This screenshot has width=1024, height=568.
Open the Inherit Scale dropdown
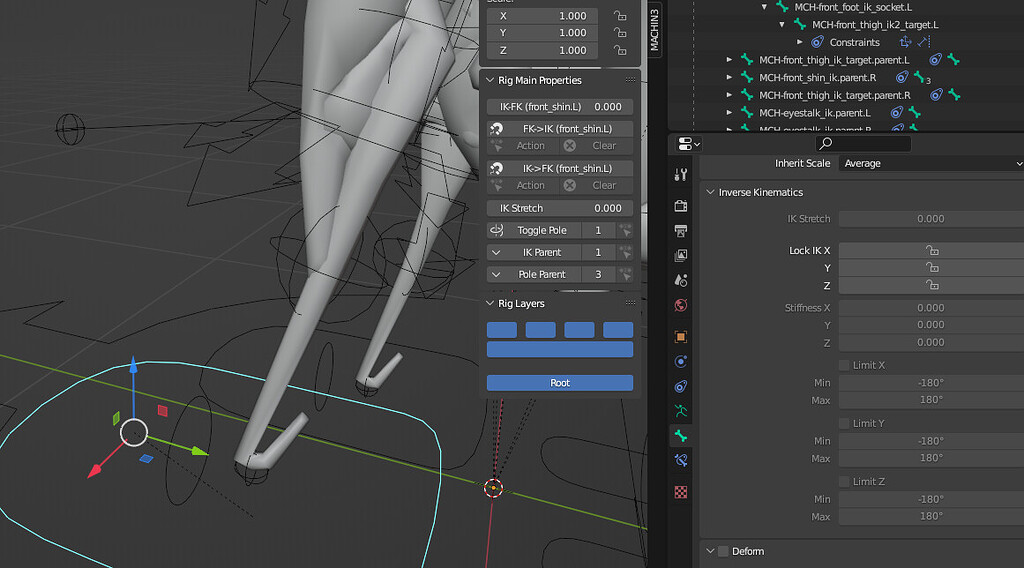[x=931, y=163]
